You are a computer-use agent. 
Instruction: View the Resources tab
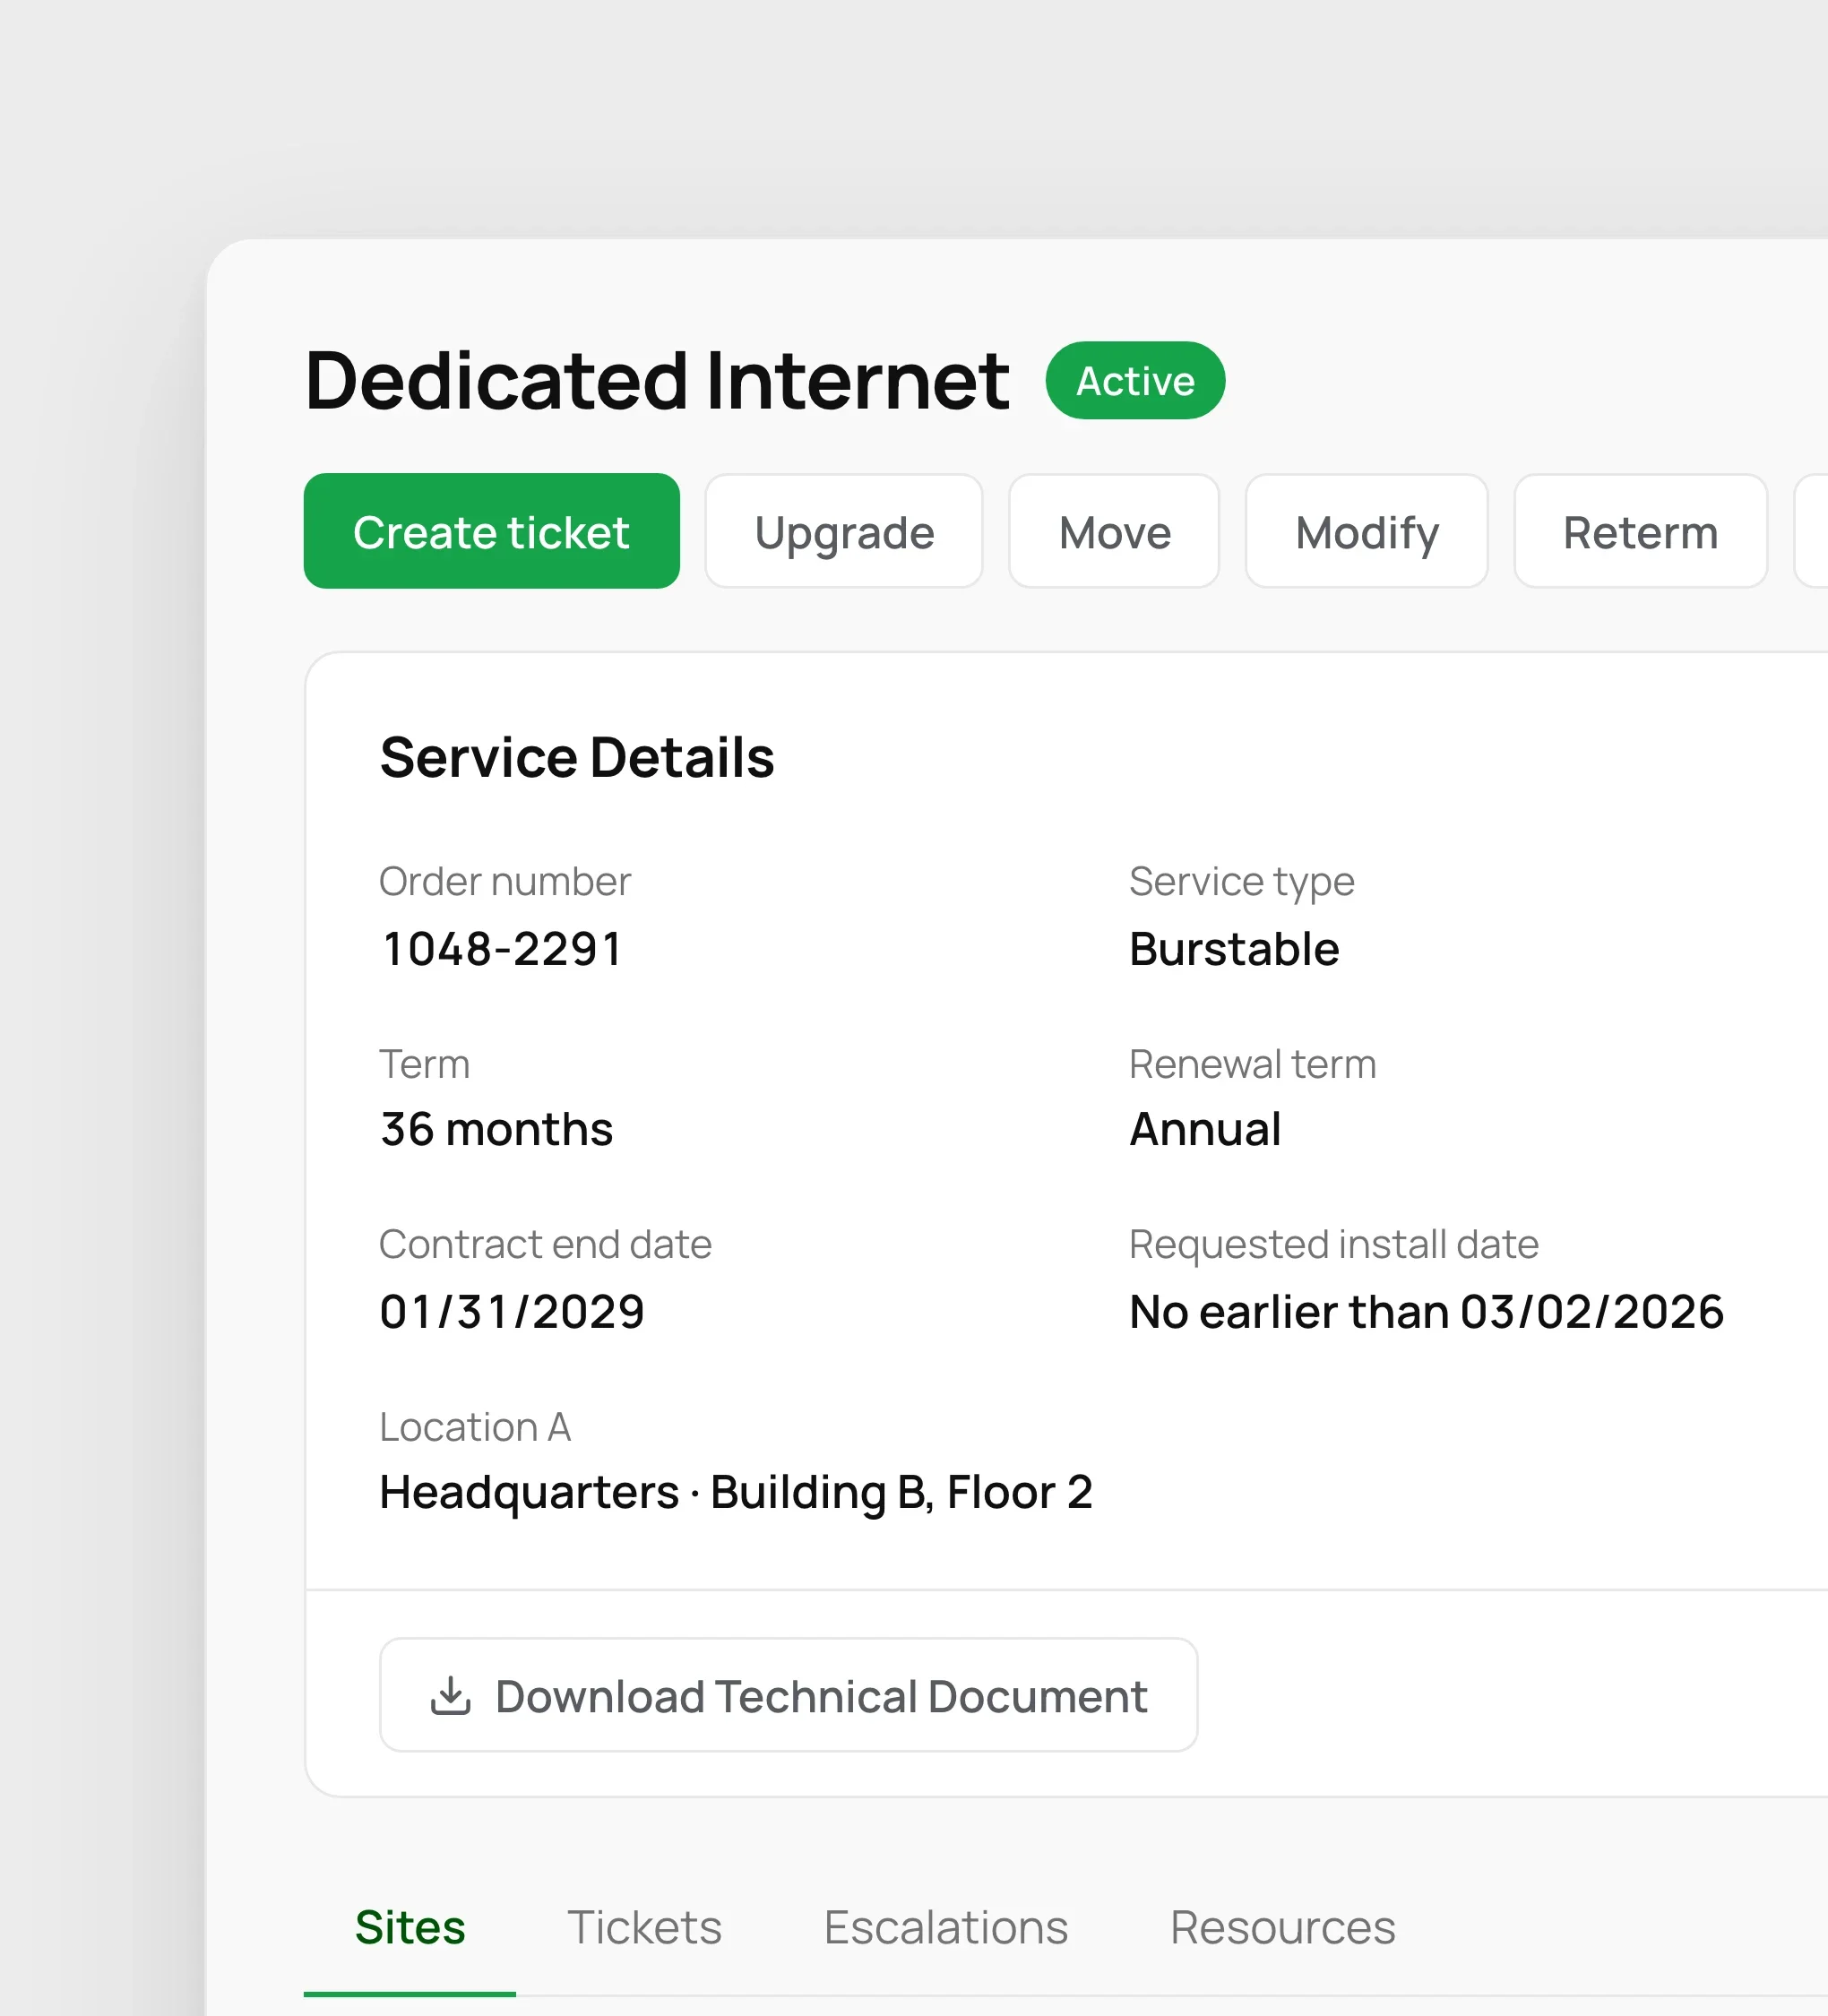[x=1282, y=1927]
